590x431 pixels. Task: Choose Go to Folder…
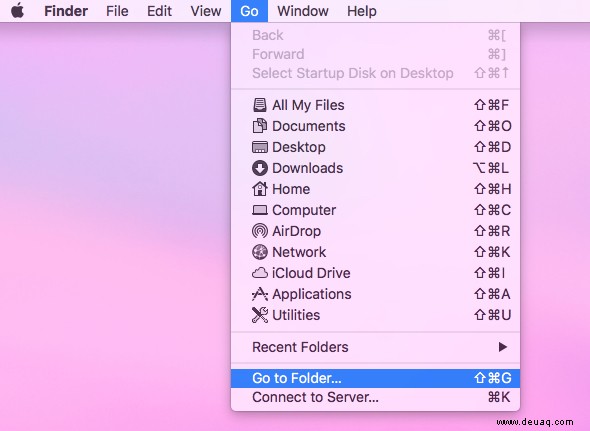pos(376,378)
